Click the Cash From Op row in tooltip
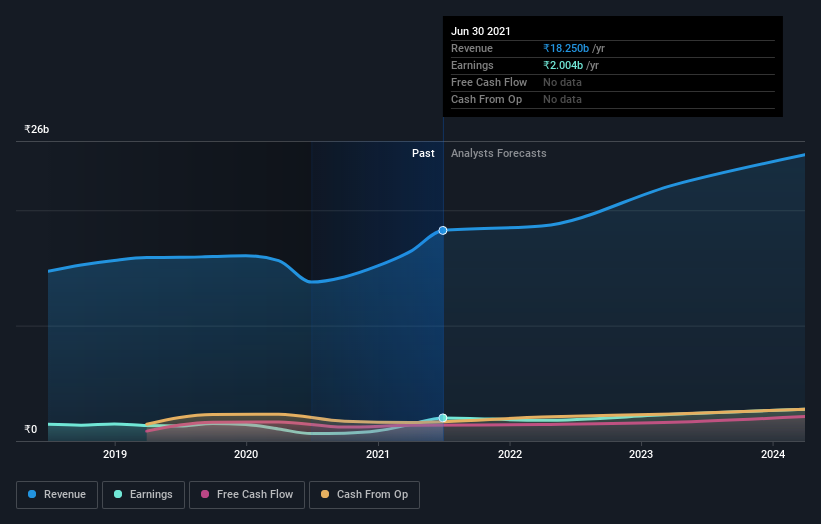 613,99
